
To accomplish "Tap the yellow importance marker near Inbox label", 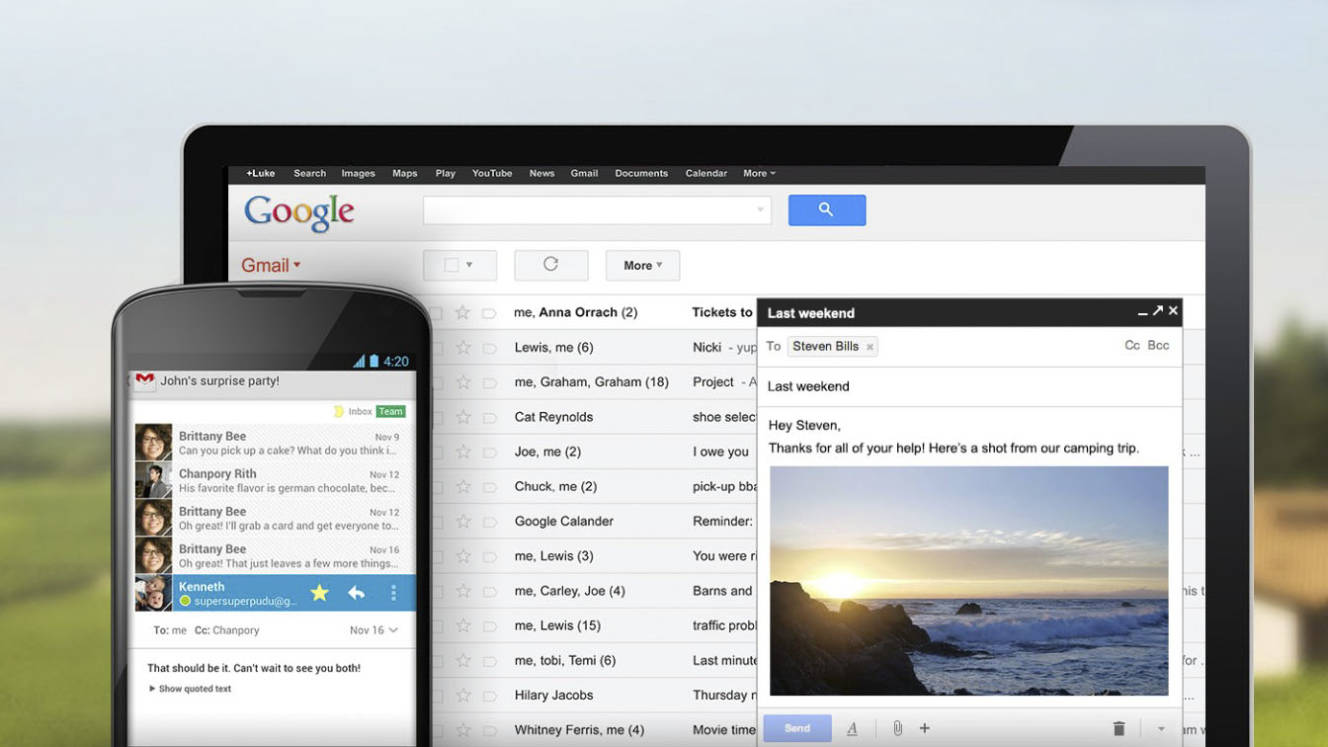I will (338, 411).
